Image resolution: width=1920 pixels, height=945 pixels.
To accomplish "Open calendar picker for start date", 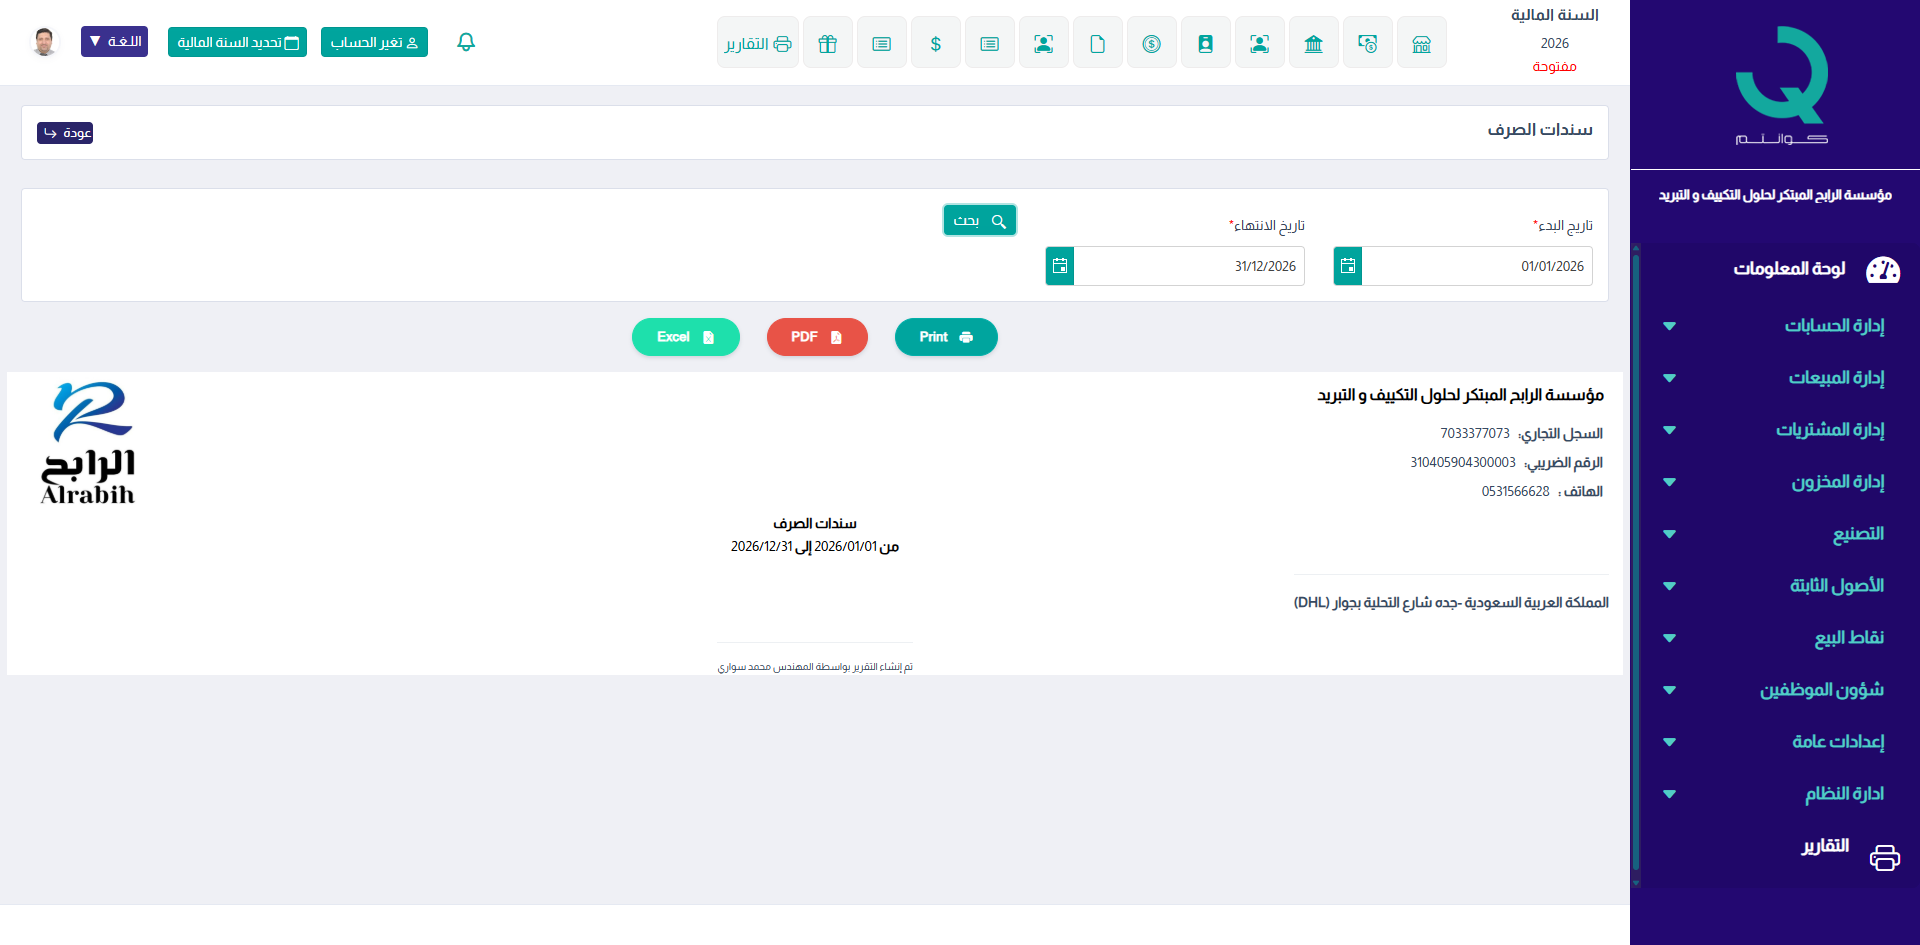I will [x=1348, y=266].
